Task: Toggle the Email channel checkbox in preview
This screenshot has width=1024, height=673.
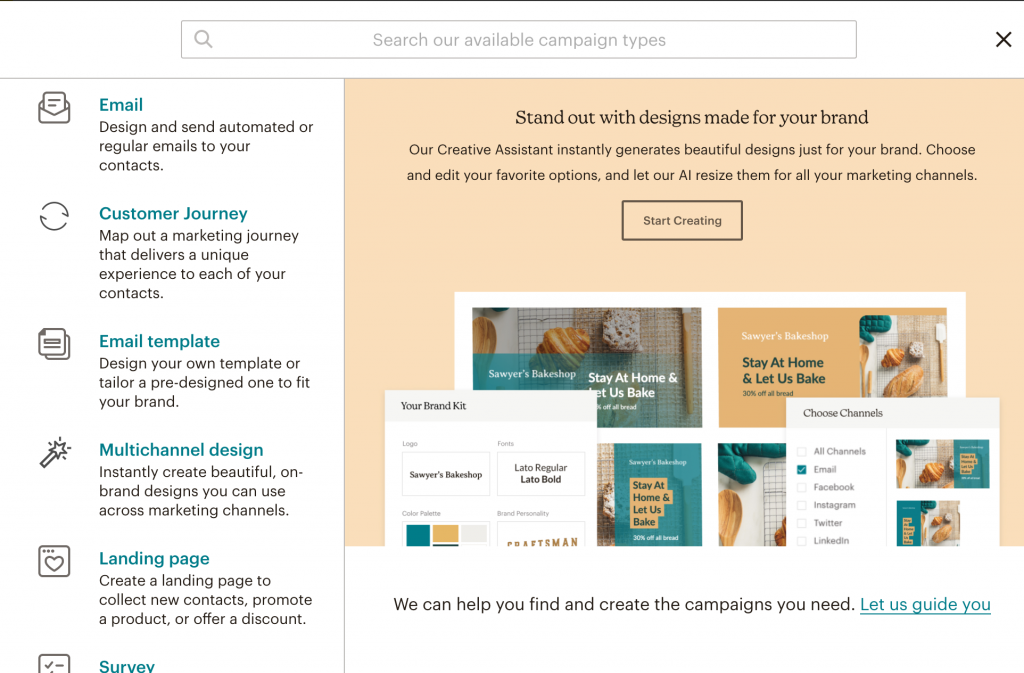Action: (x=801, y=469)
